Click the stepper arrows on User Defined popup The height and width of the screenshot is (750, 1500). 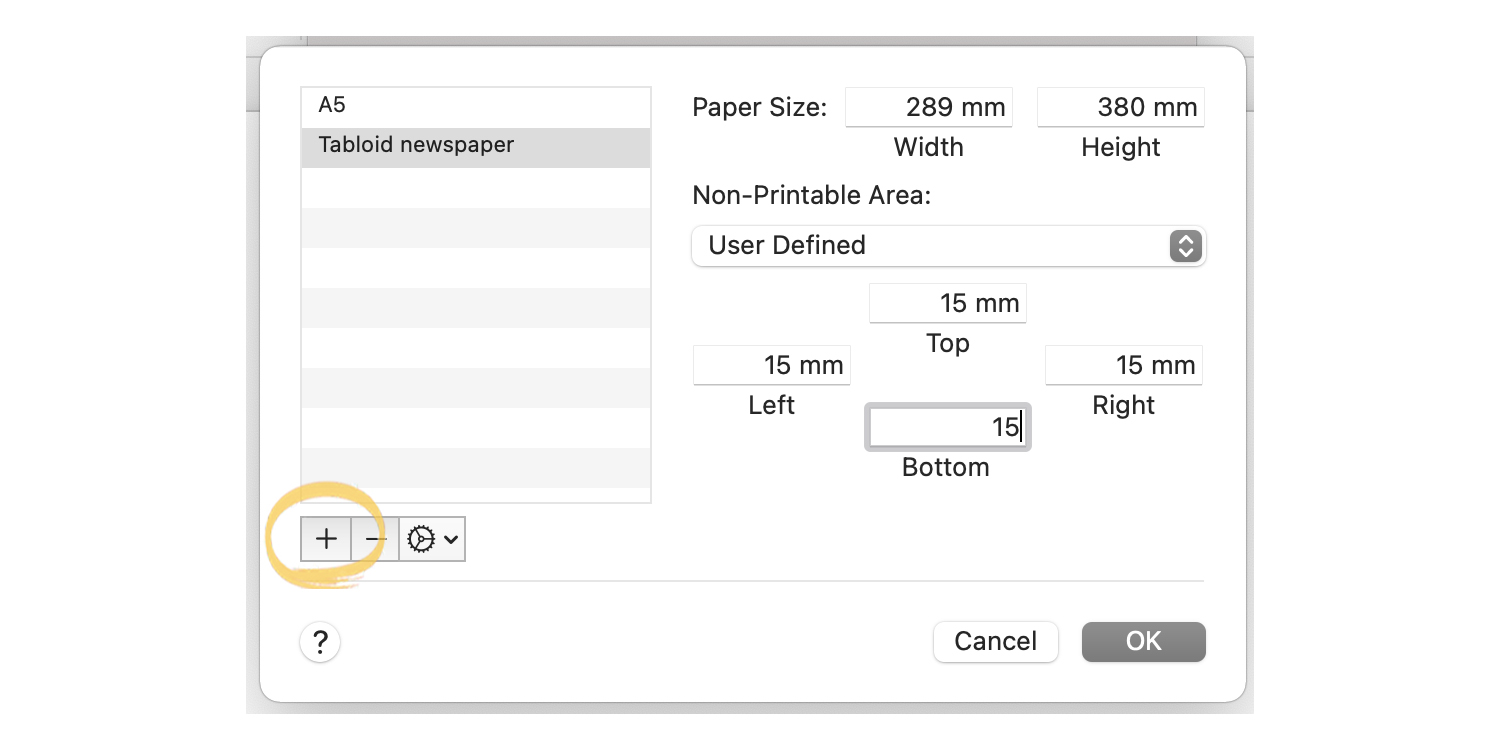[1185, 246]
